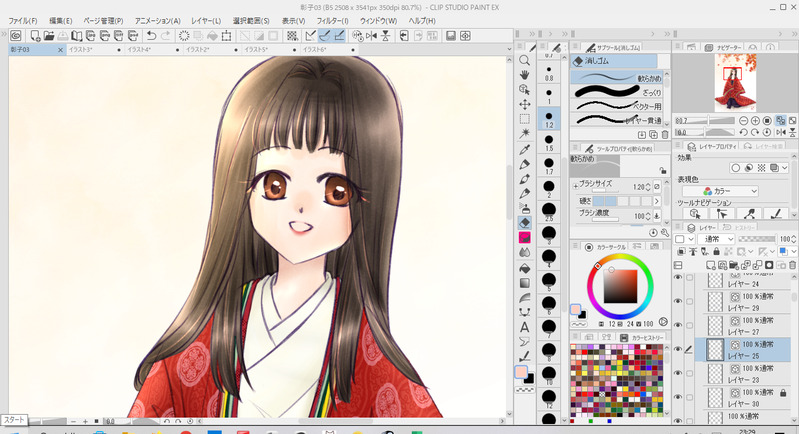
Task: Select the Operation object tool
Action: pos(524,90)
